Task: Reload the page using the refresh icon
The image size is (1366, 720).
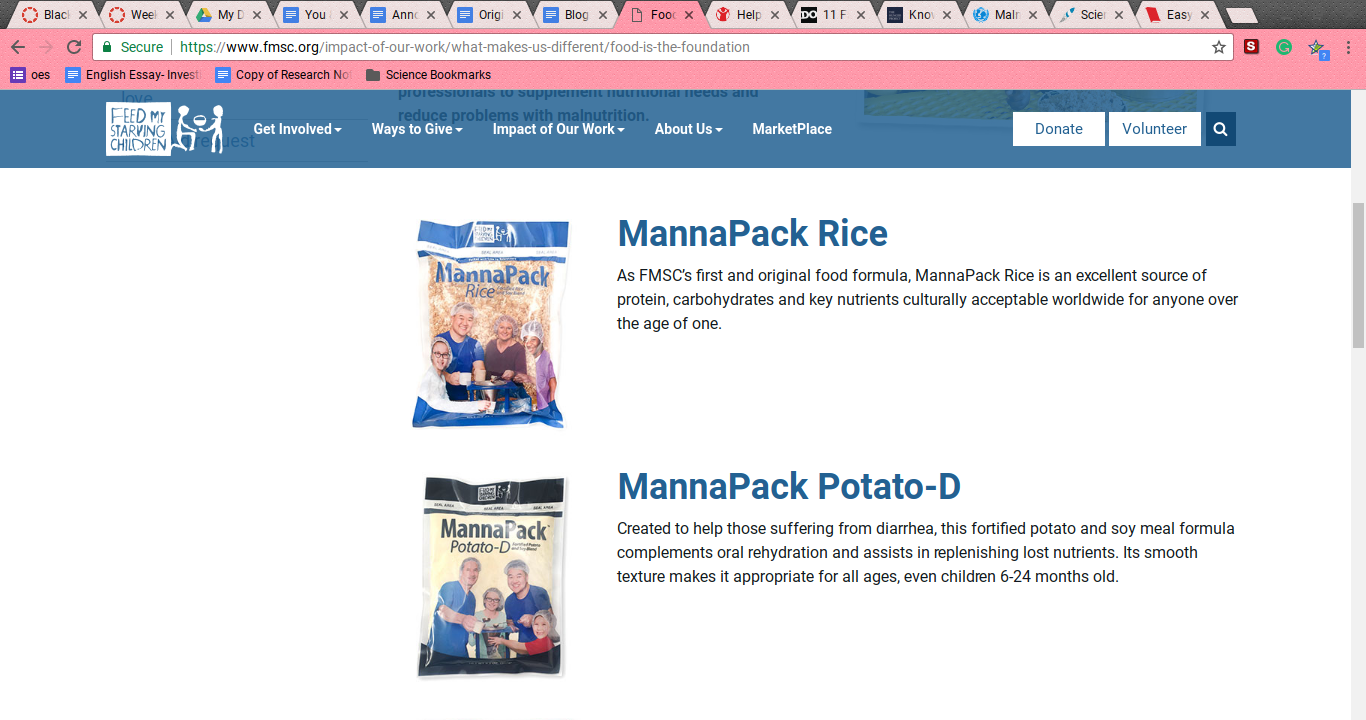Action: 74,47
